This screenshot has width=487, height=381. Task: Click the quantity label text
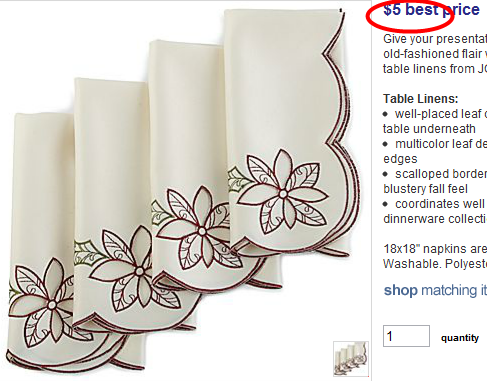pyautogui.click(x=460, y=338)
